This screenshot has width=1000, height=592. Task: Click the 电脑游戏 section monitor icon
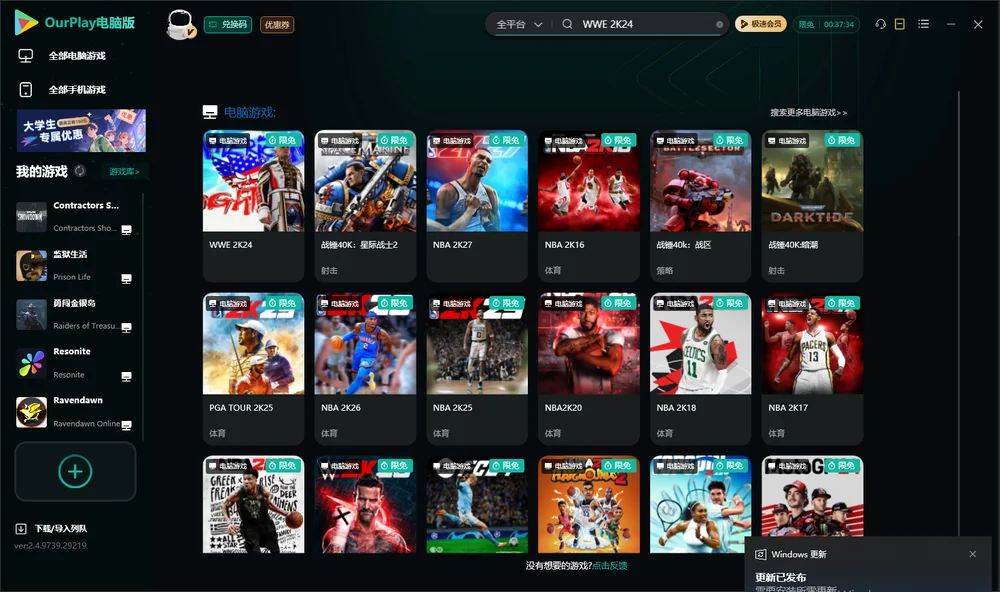coord(210,112)
